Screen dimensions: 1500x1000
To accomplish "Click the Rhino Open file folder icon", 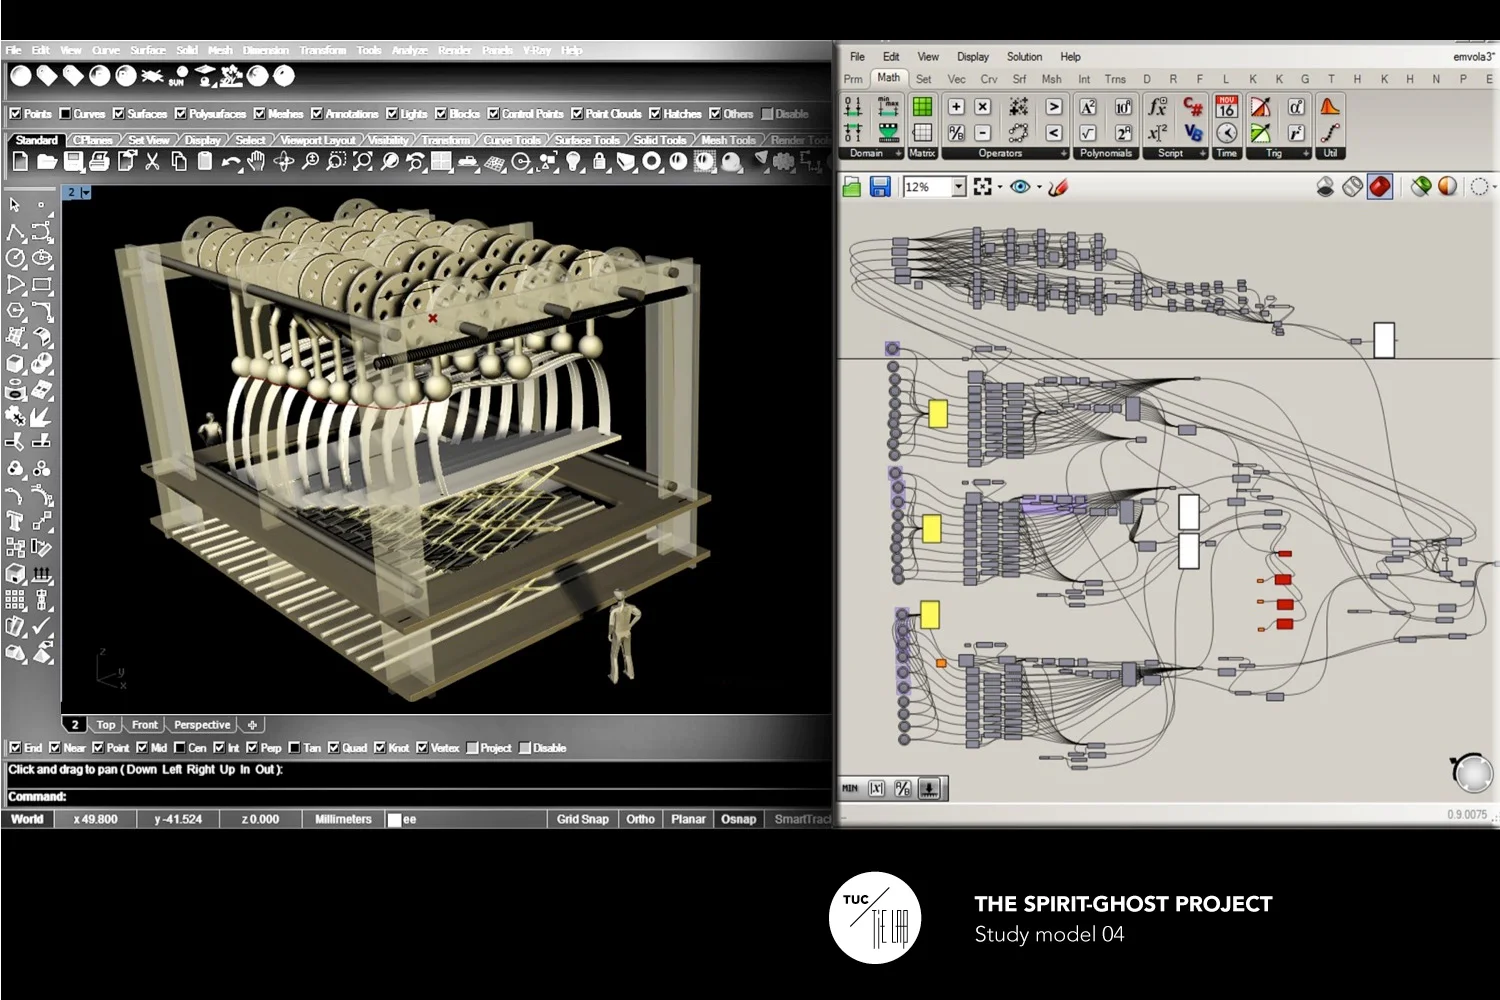I will [x=46, y=161].
